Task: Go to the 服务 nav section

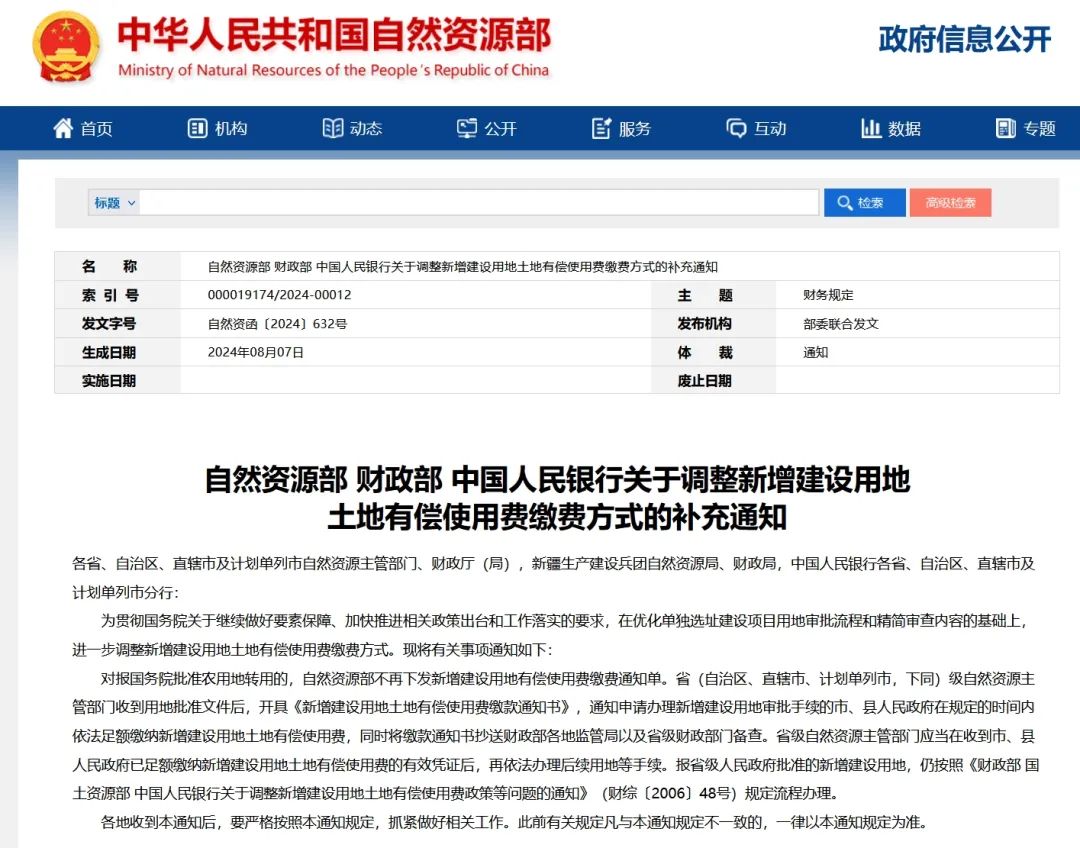Action: 635,129
